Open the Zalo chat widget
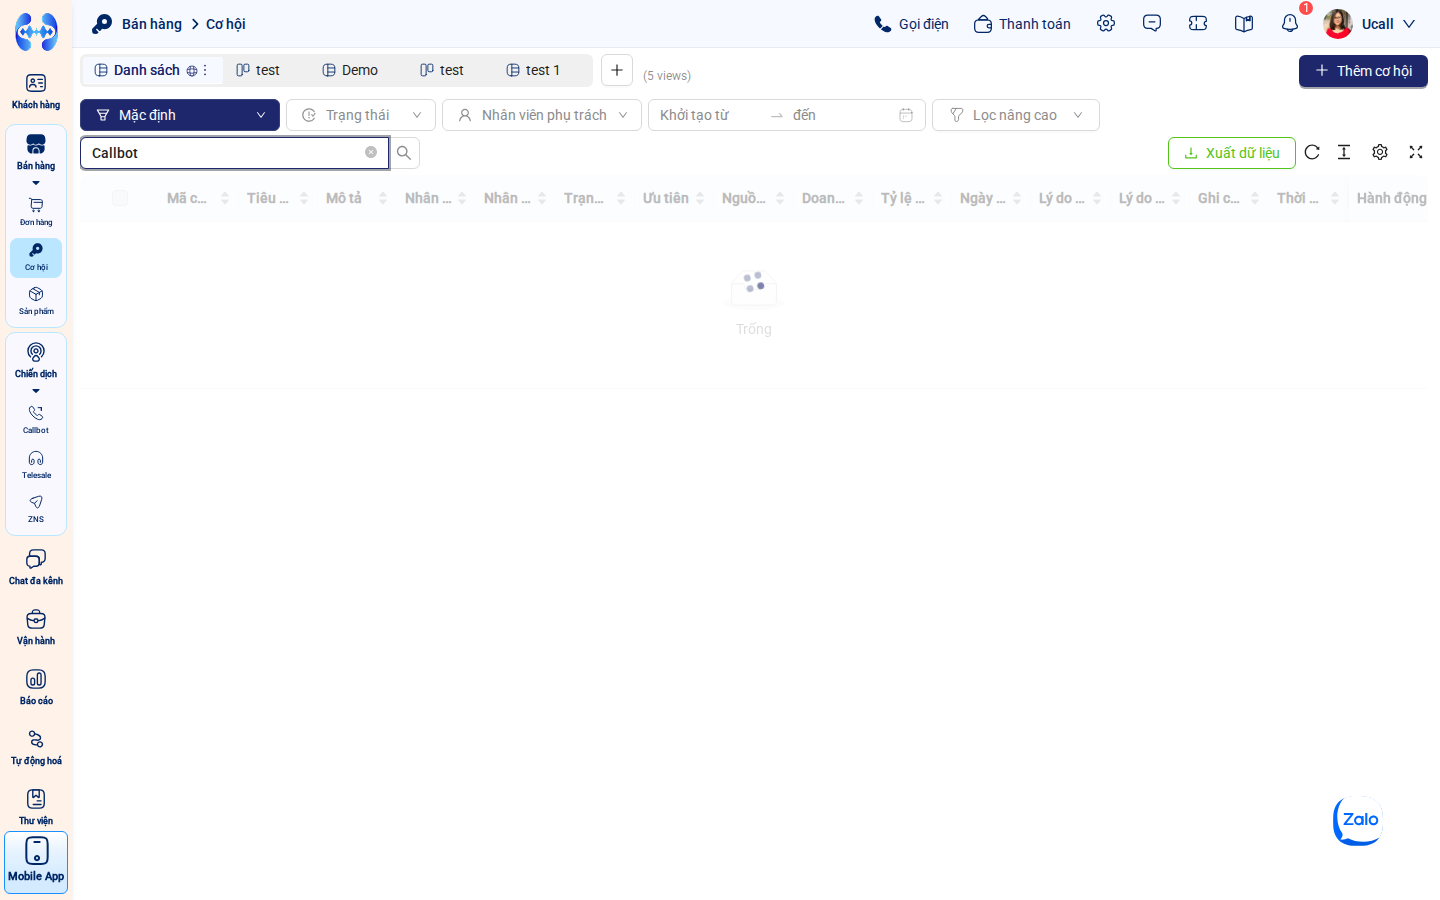Viewport: 1440px width, 900px height. coord(1359,820)
